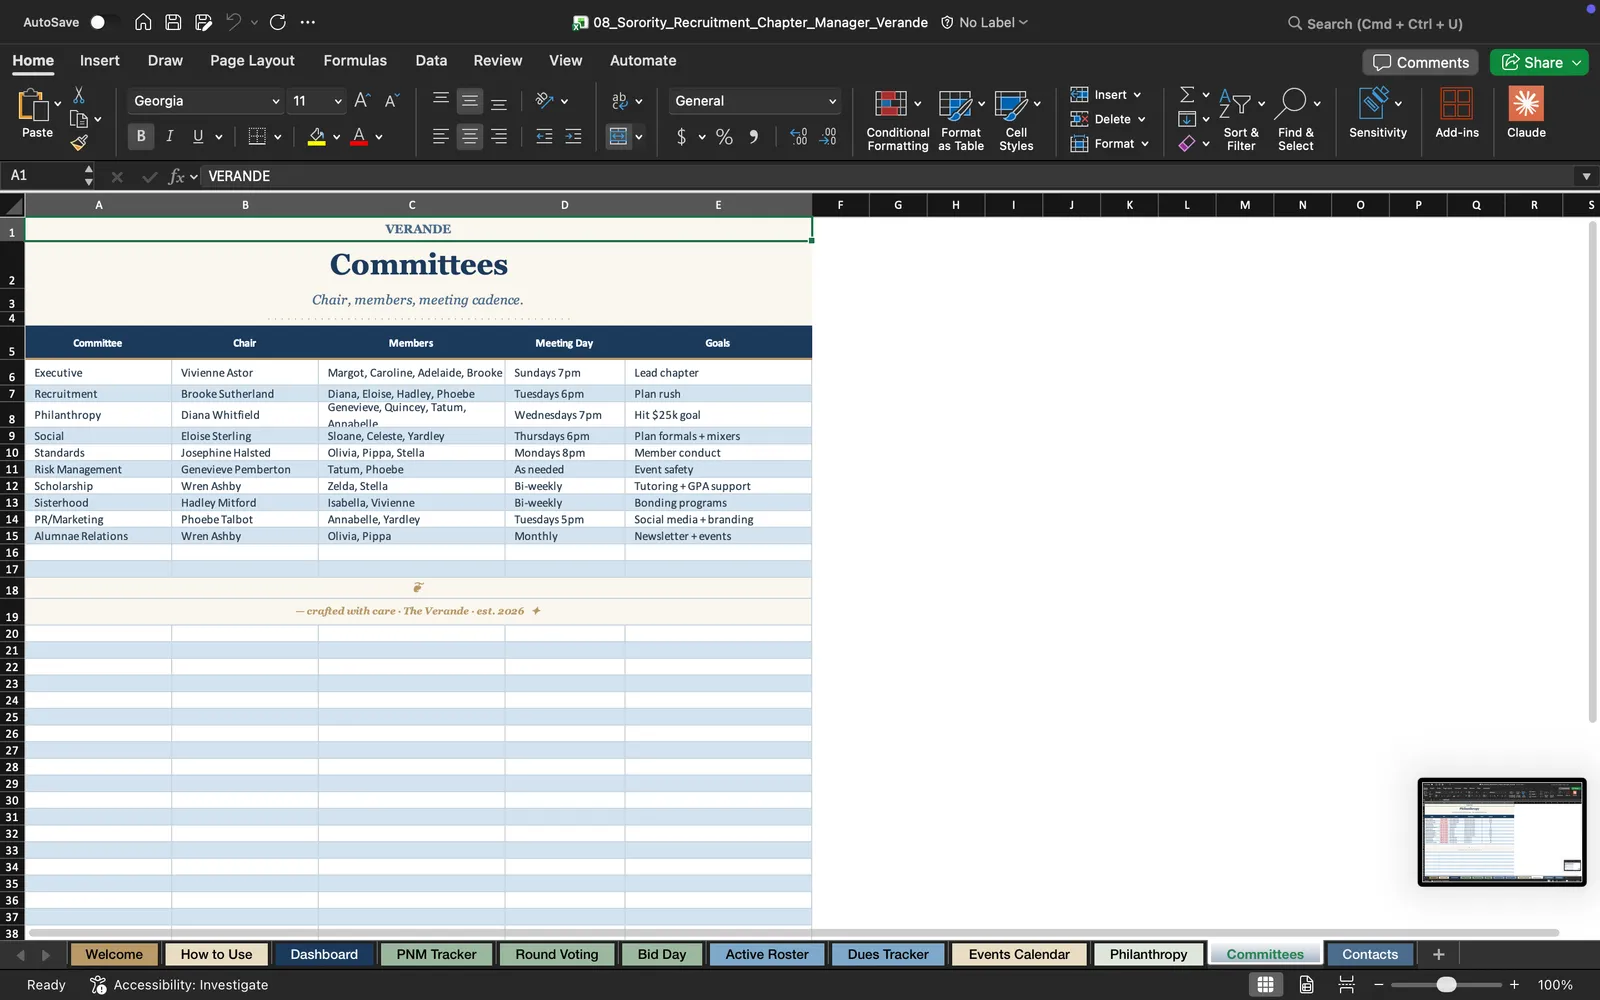
Task: Activate the Format Painter brush icon
Action: pyautogui.click(x=79, y=143)
